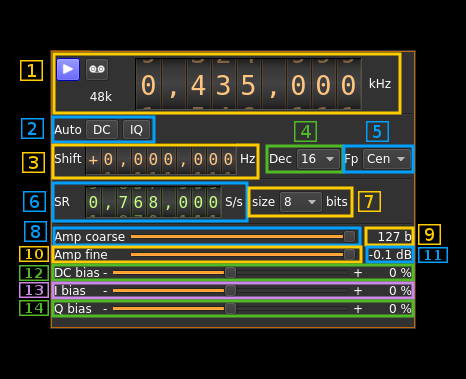Click the 7 digit in the SR sample rate dial
Screen dimensions: 466x379
[123, 202]
